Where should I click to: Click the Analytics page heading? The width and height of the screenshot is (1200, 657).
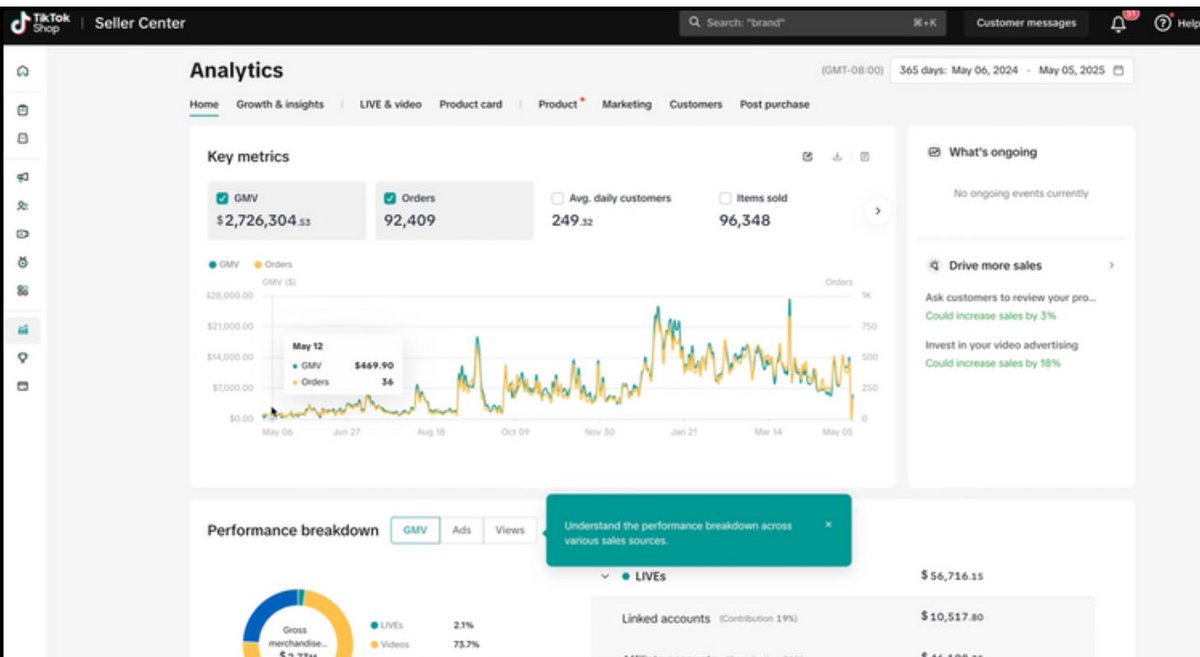click(236, 70)
